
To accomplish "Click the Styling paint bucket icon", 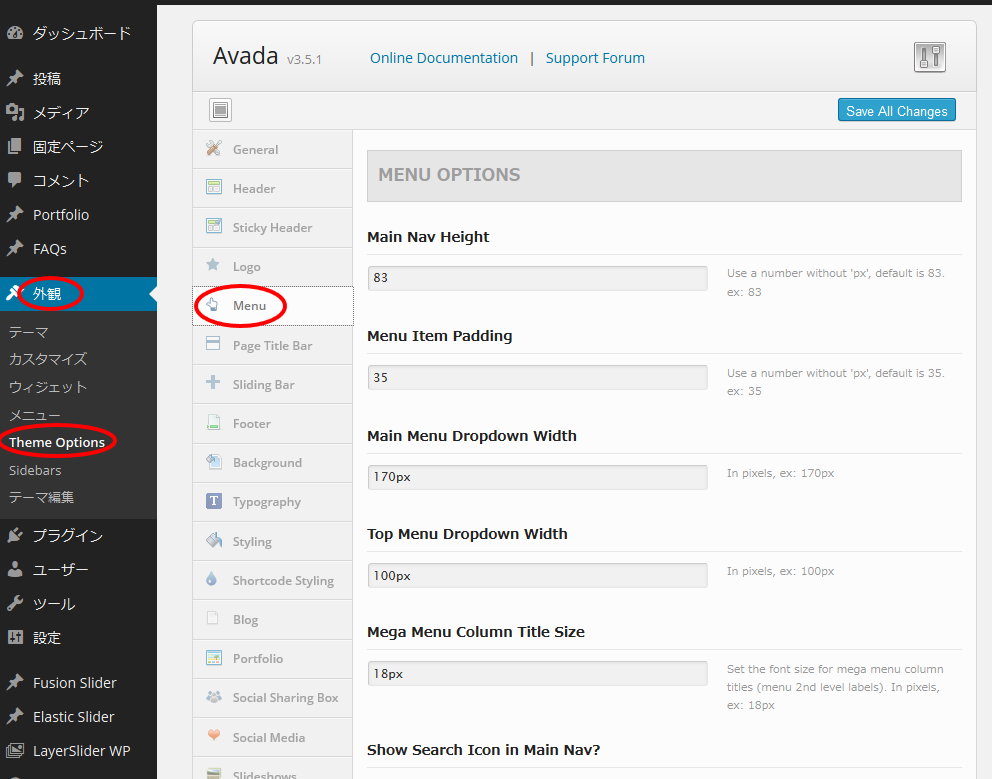I will [213, 541].
